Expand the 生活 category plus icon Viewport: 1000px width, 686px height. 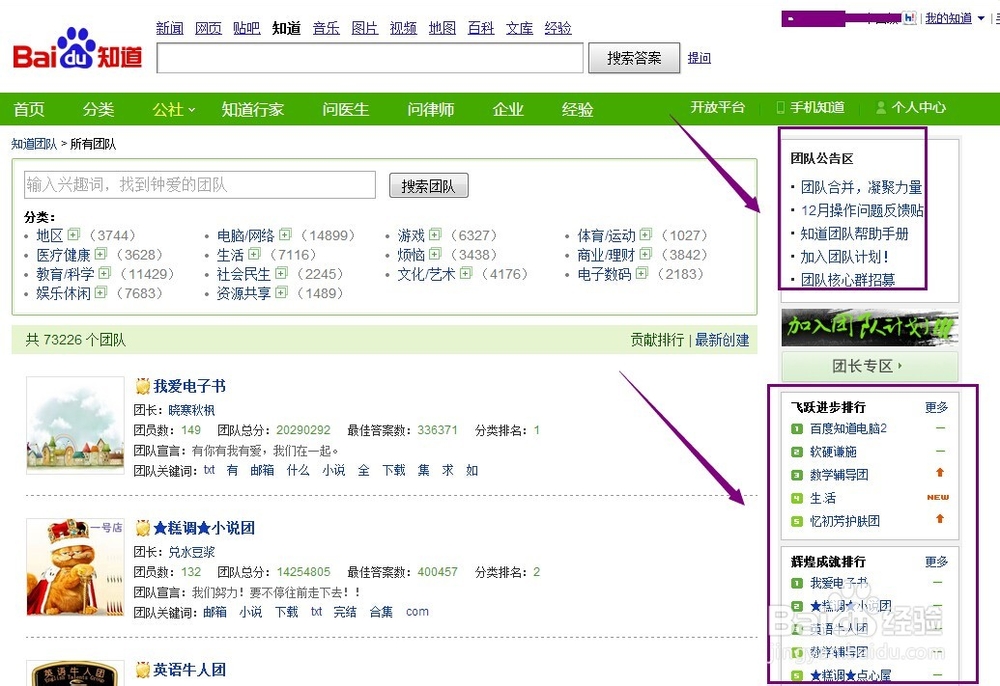254,254
